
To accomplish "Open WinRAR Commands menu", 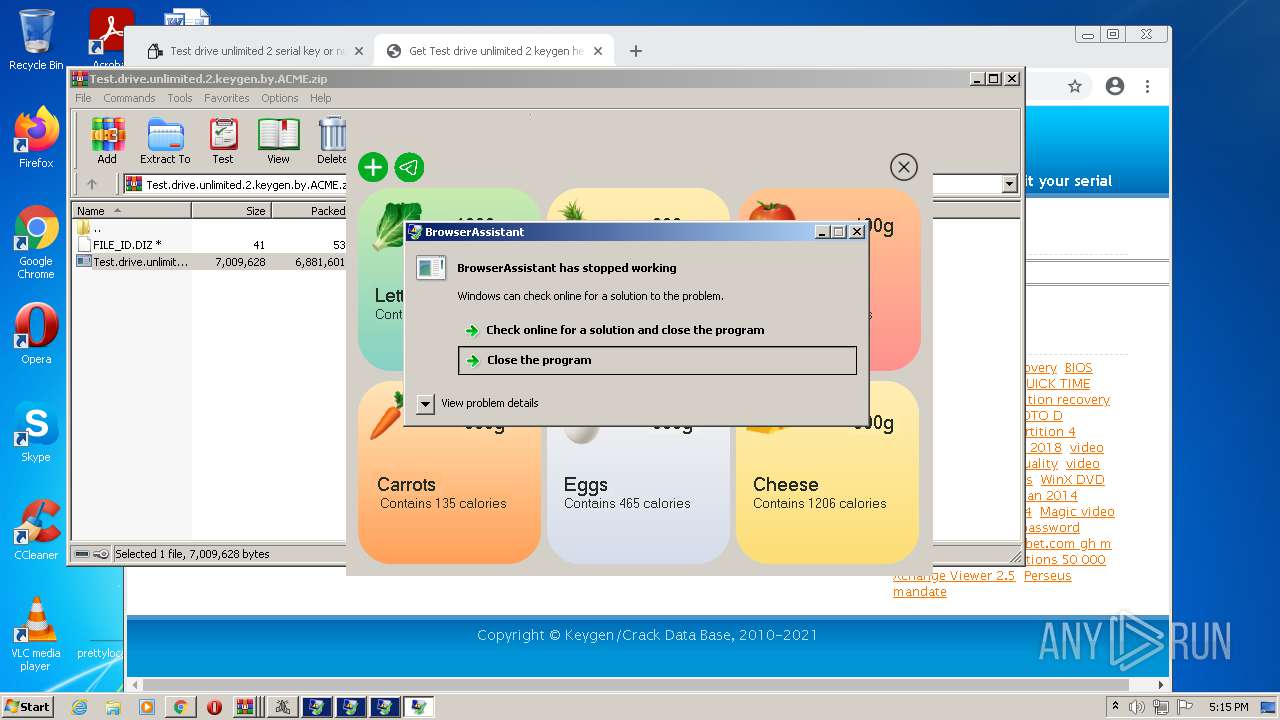I will point(129,98).
